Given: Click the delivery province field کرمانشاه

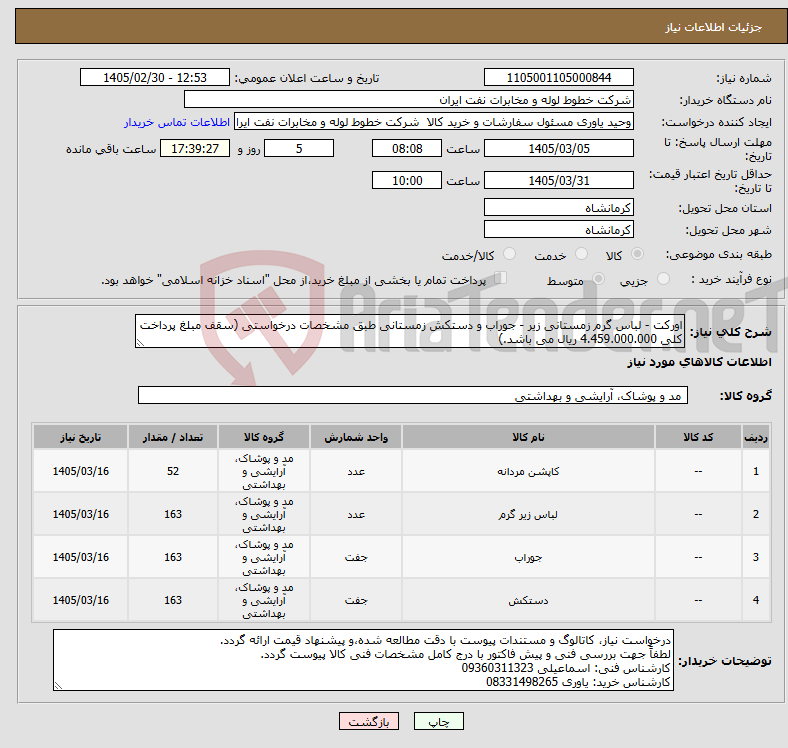Looking at the screenshot, I should tap(558, 207).
